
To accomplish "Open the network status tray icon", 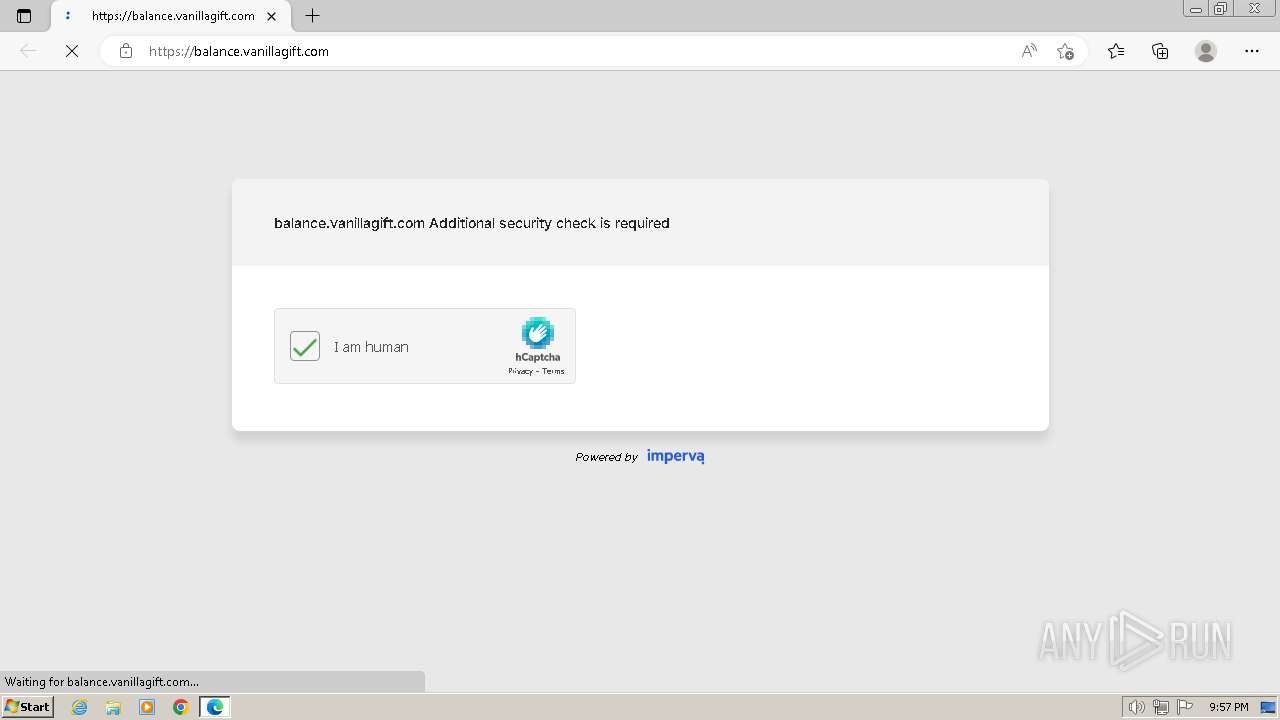I will (x=1161, y=707).
